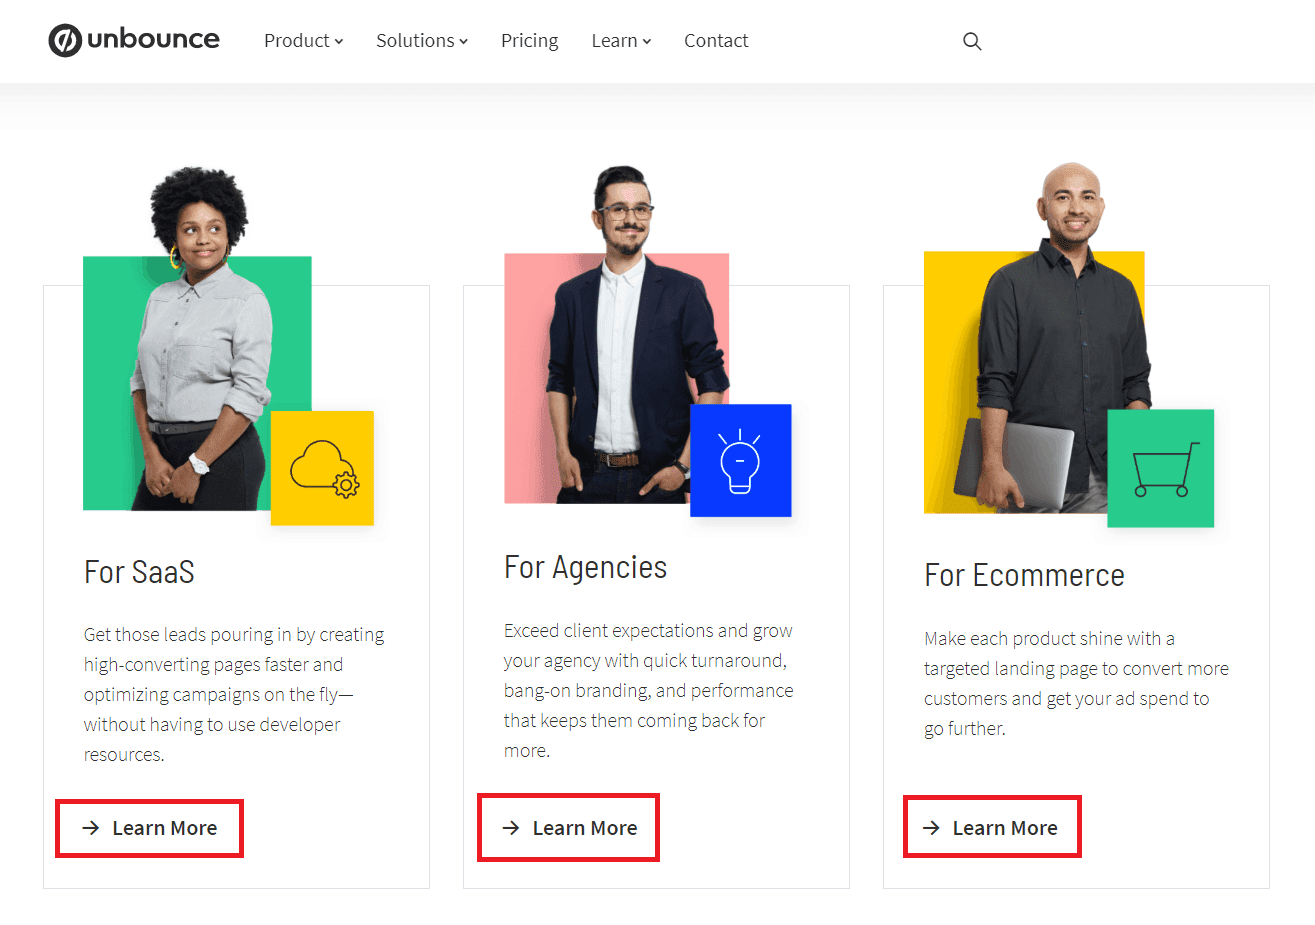Click the green shopping cart icon on Ecommerce card
The width and height of the screenshot is (1315, 925).
tap(1160, 467)
